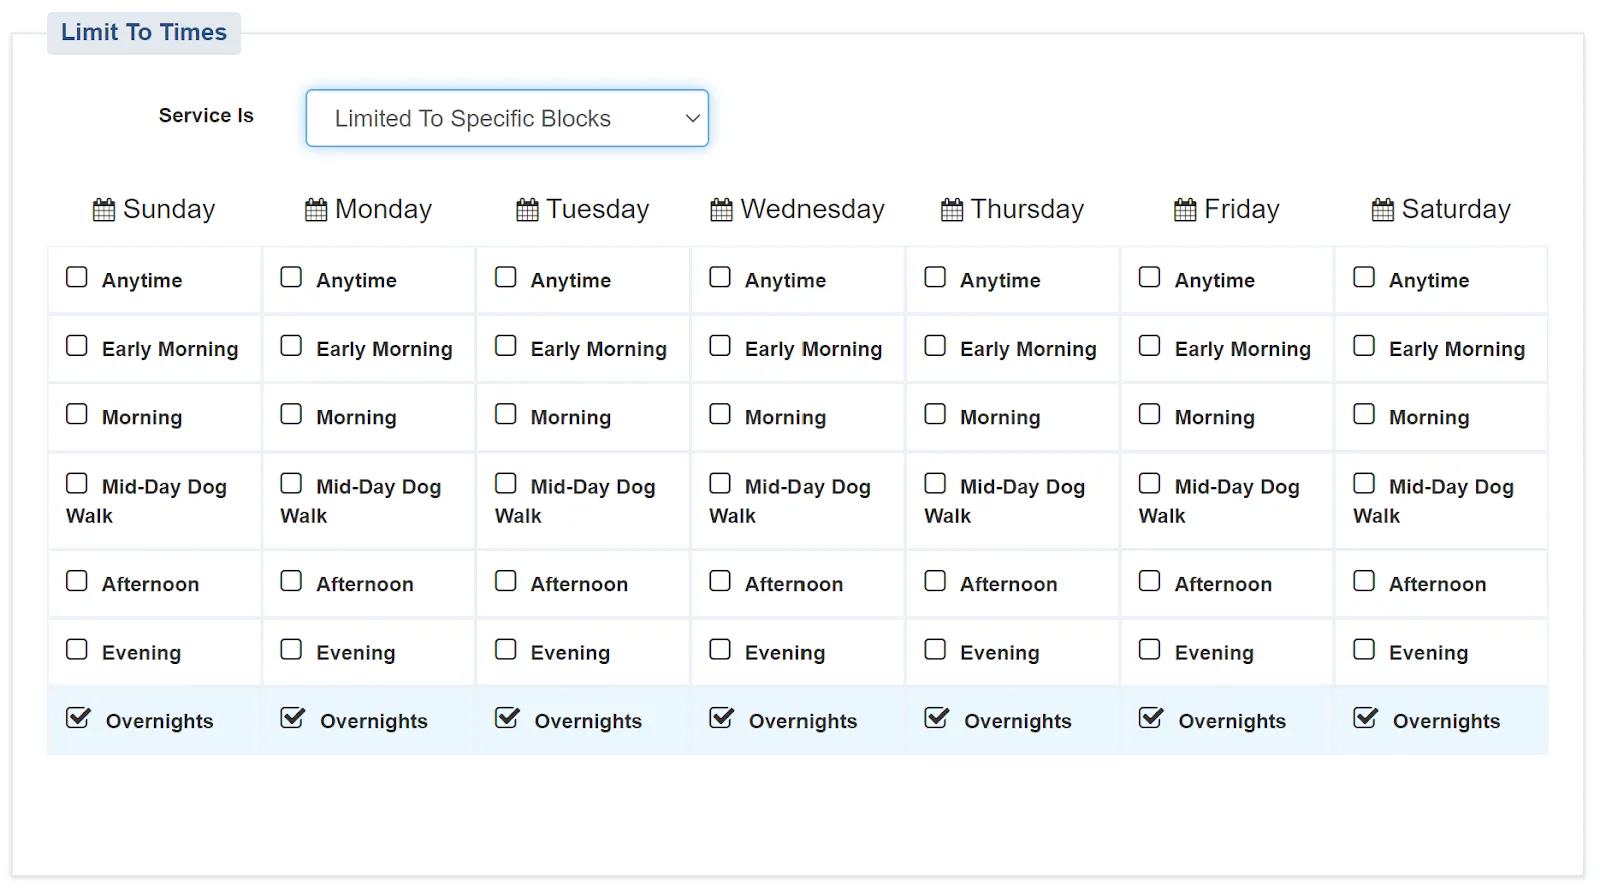Enable Saturday Evening checkbox
1600x890 pixels.
[1364, 649]
